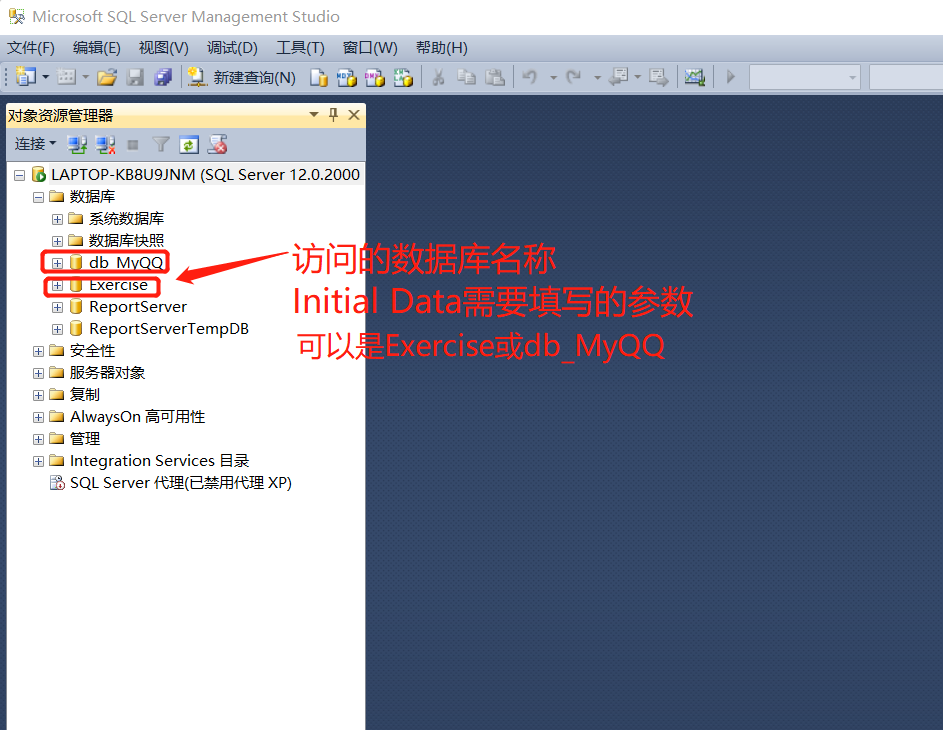This screenshot has height=730, width=943.
Task: Open the 编辑(E) menu
Action: pyautogui.click(x=97, y=48)
